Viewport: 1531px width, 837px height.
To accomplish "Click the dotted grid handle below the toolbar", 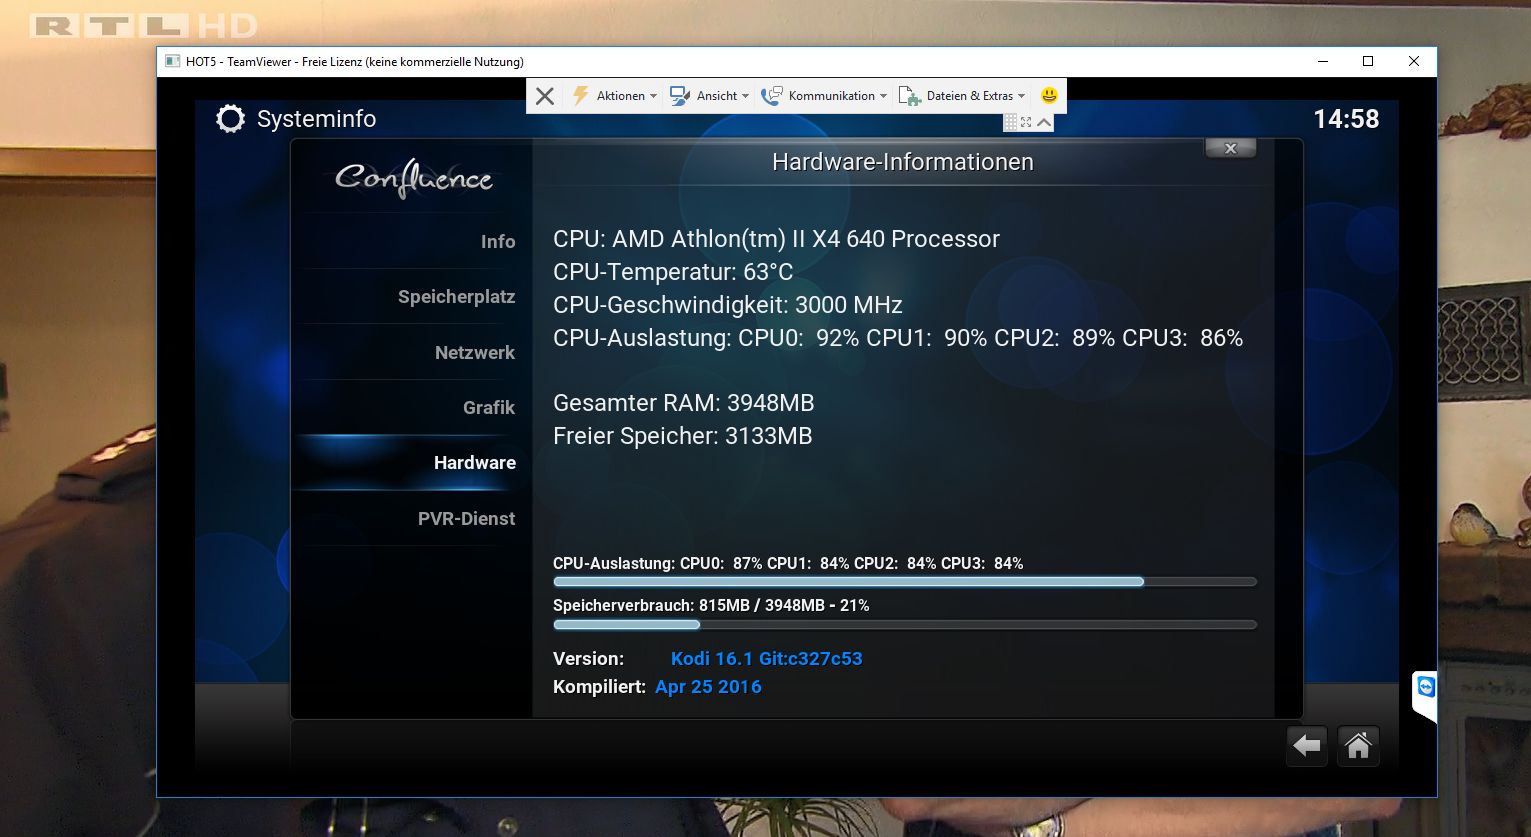I will [x=1010, y=122].
